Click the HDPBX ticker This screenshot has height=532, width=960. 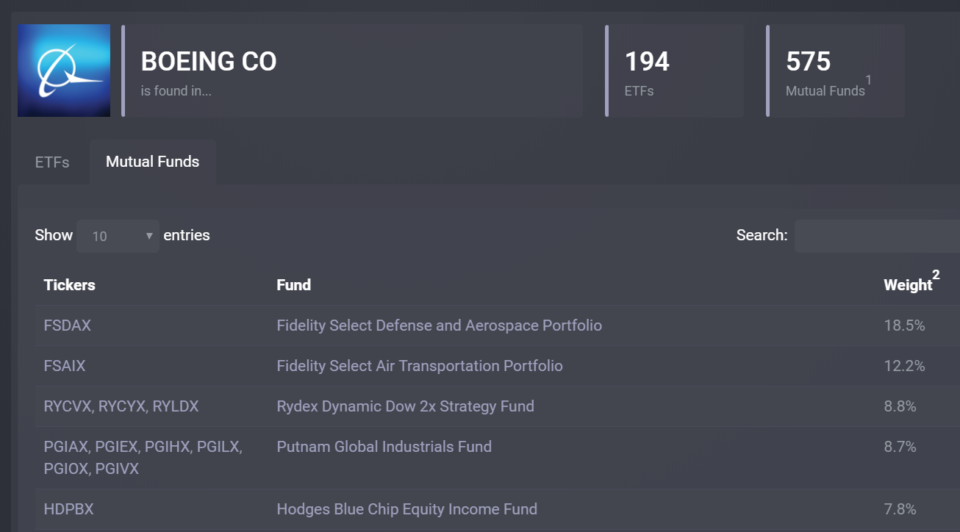tap(69, 509)
